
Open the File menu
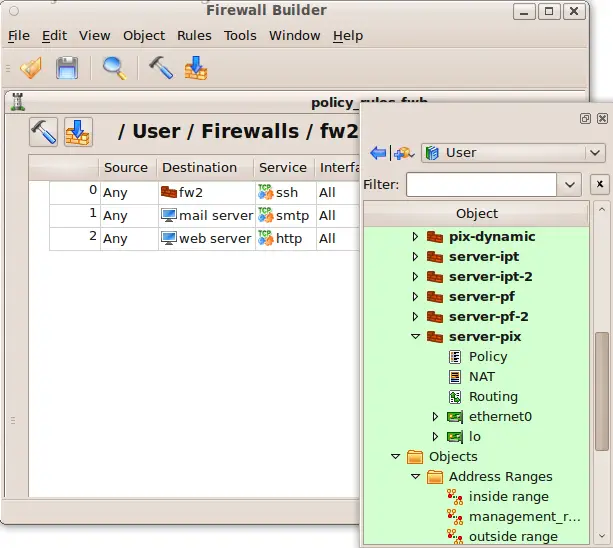[x=19, y=36]
